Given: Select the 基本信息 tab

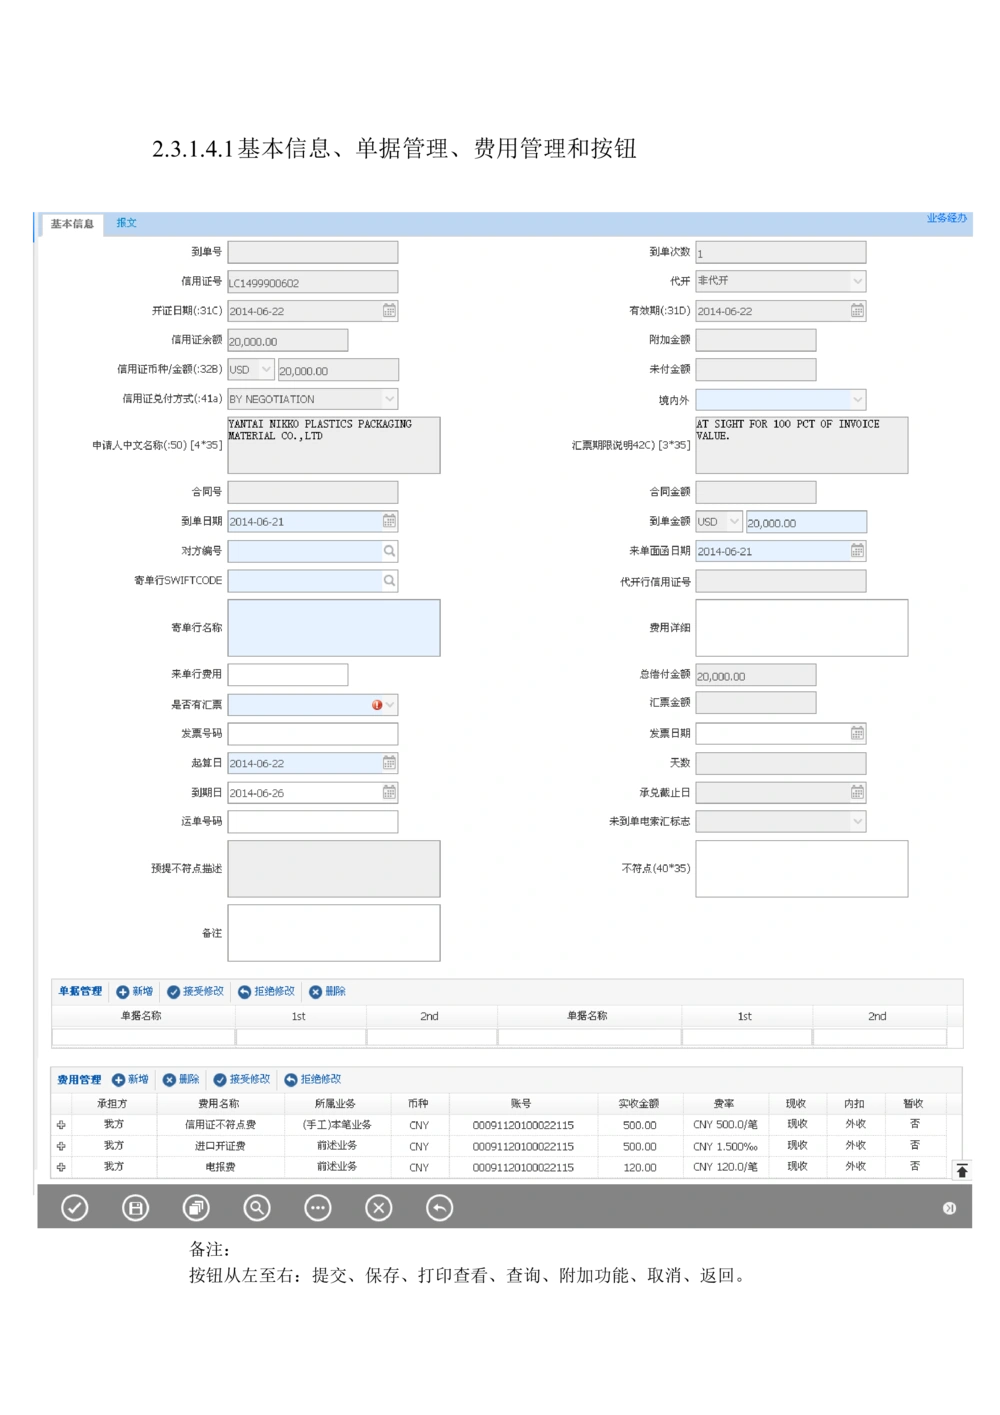Looking at the screenshot, I should click(71, 225).
